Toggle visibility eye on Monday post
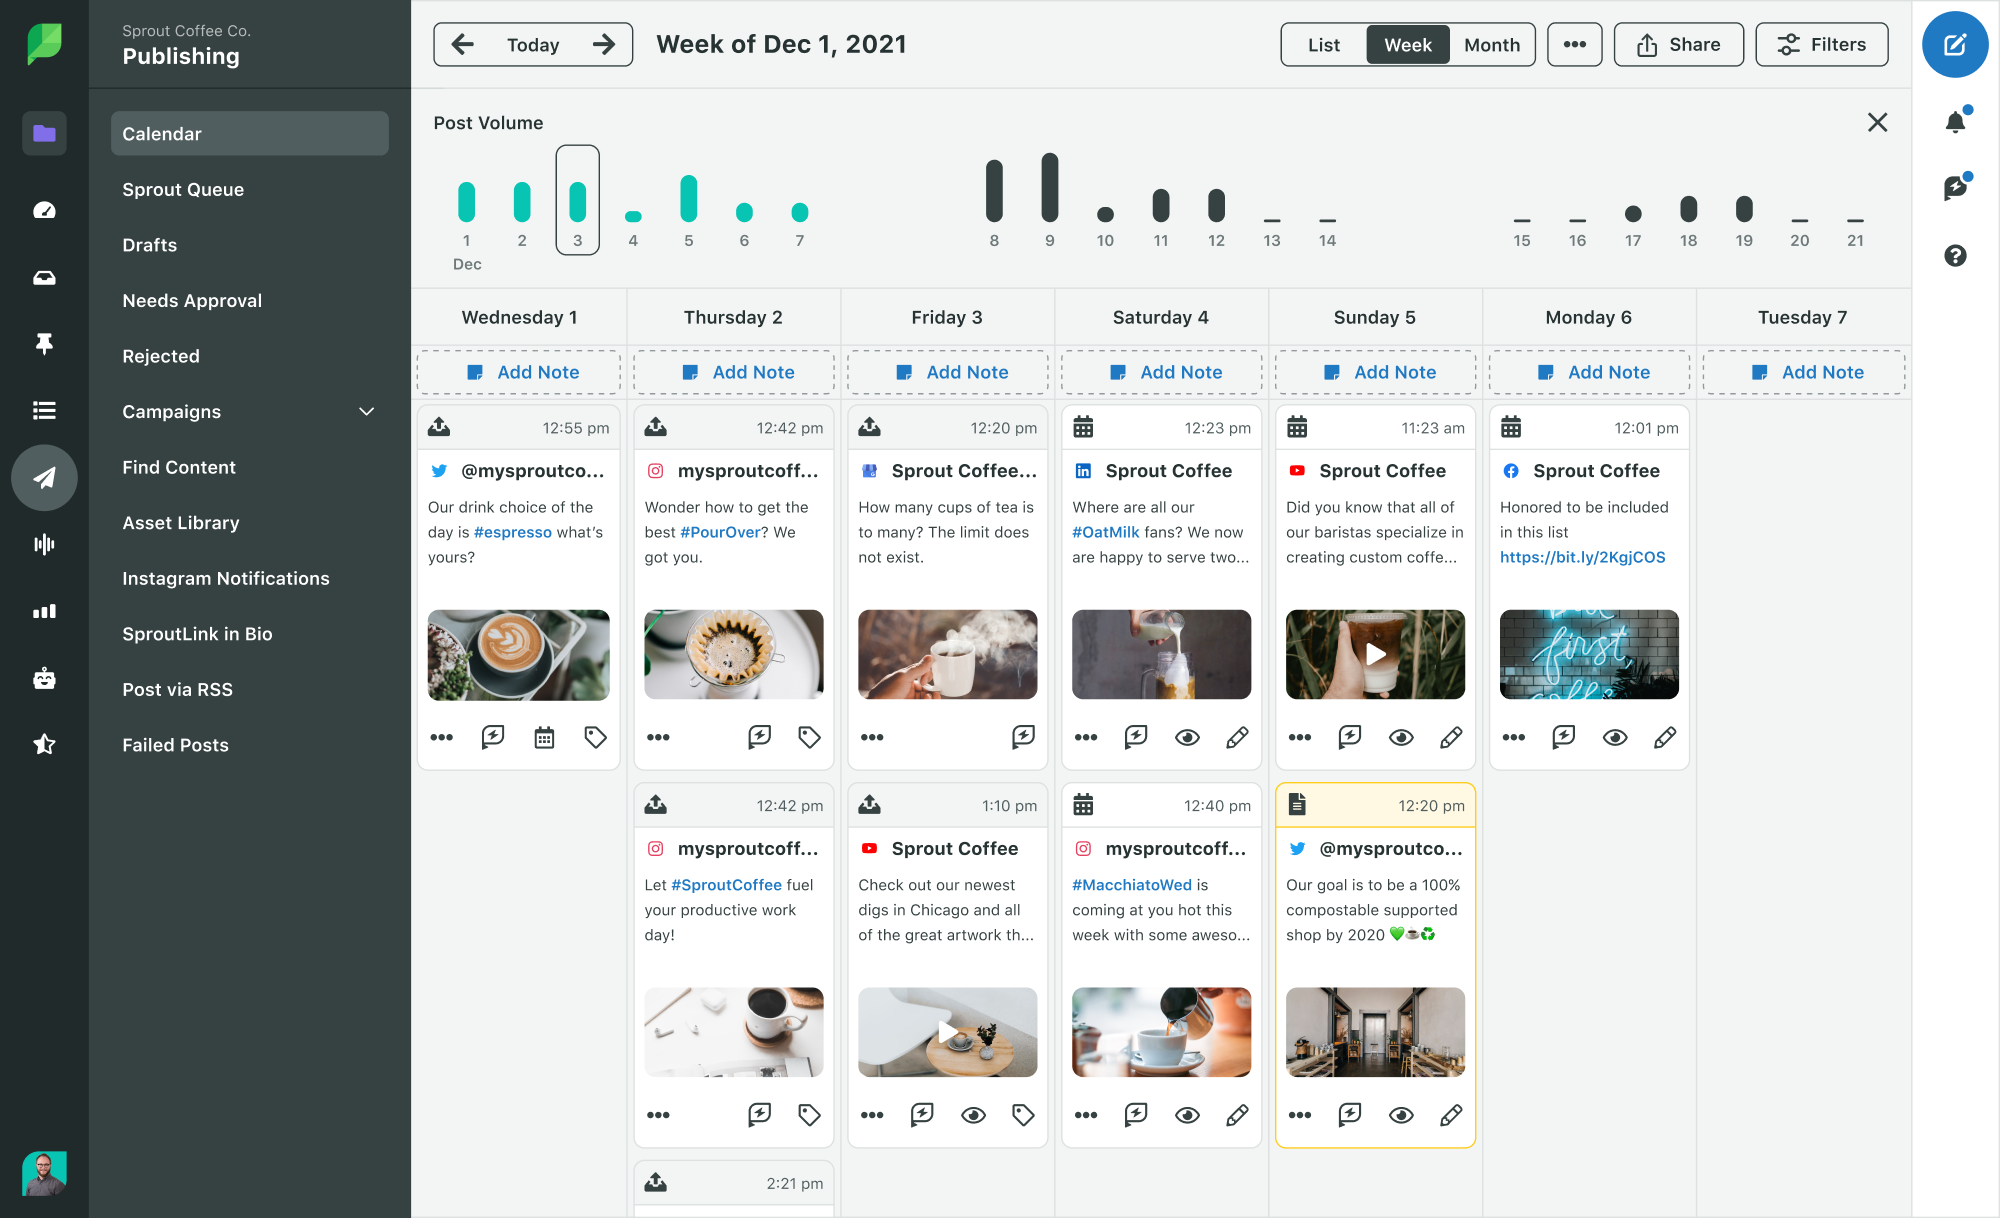This screenshot has height=1218, width=2000. (x=1616, y=737)
